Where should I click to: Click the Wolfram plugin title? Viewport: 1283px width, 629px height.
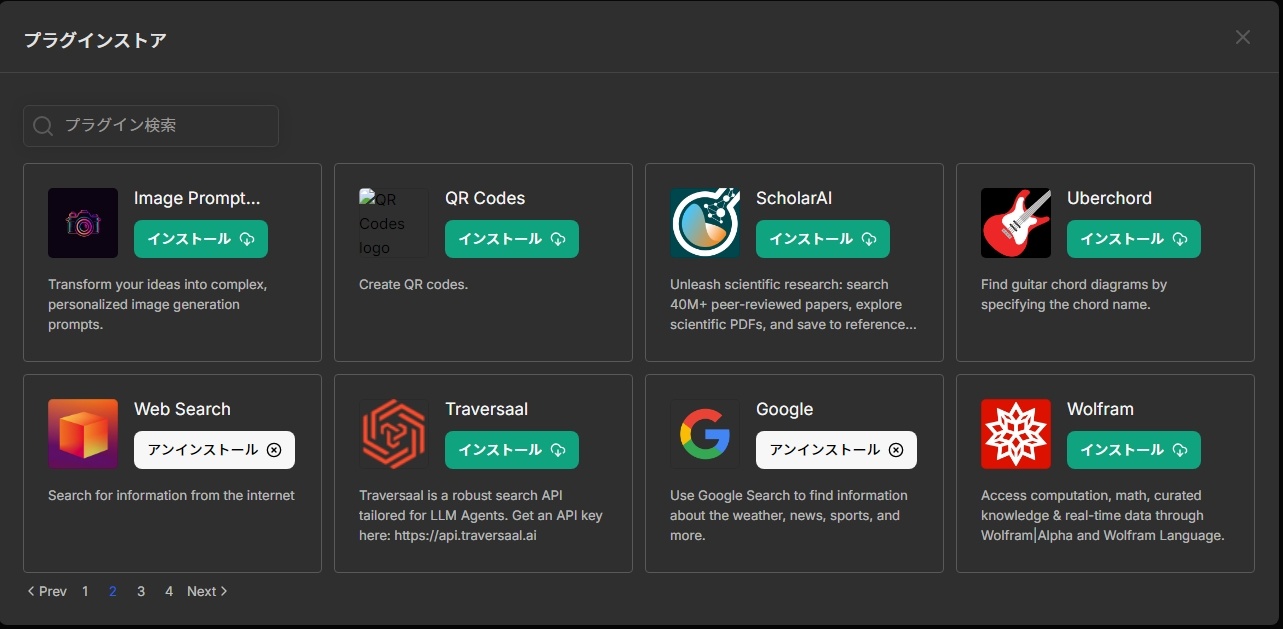click(1100, 409)
